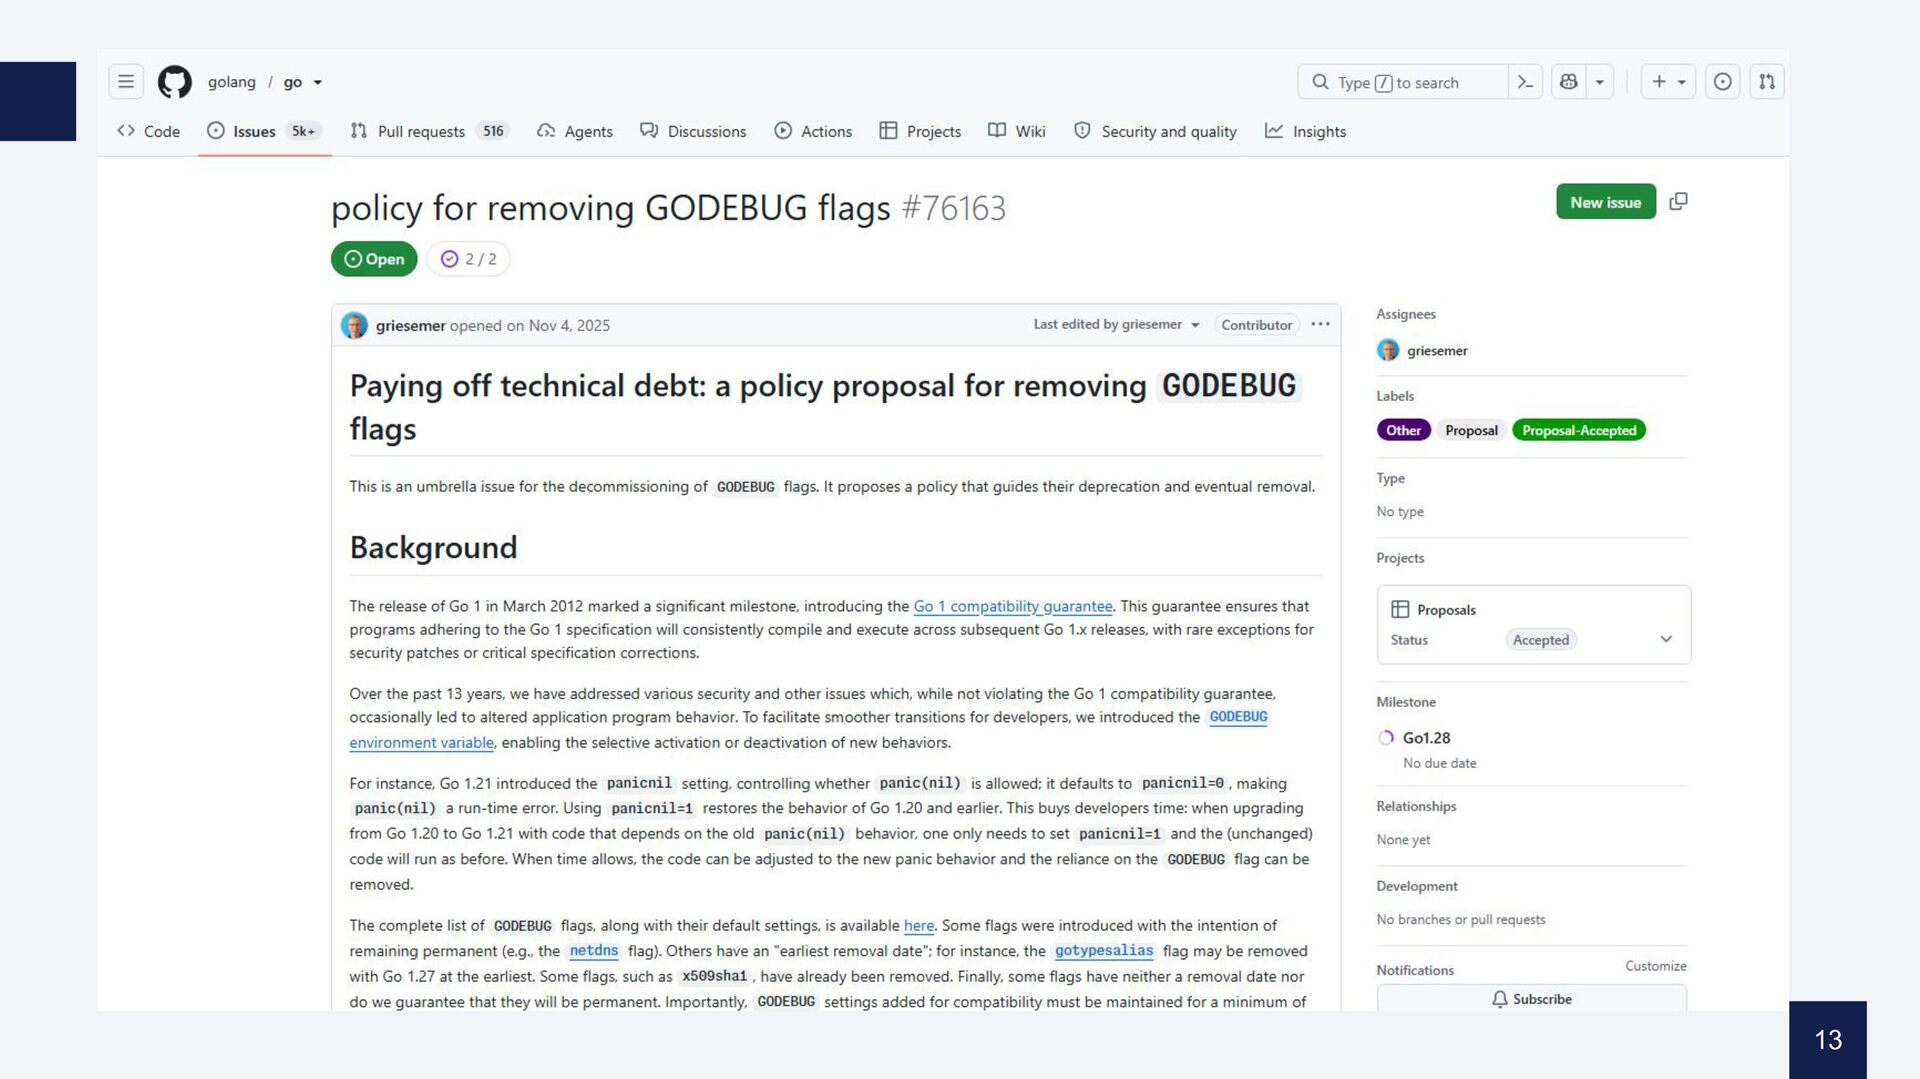Expand the Copilot dropdown arrow

click(x=1600, y=82)
